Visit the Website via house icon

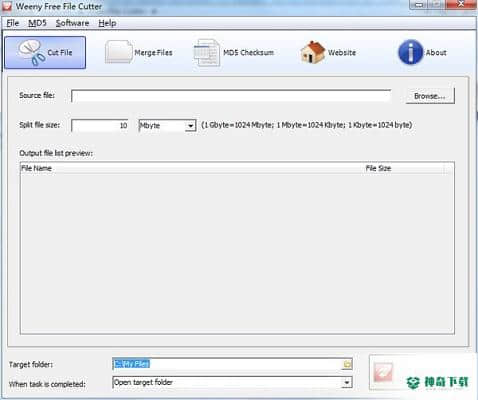tap(328, 52)
